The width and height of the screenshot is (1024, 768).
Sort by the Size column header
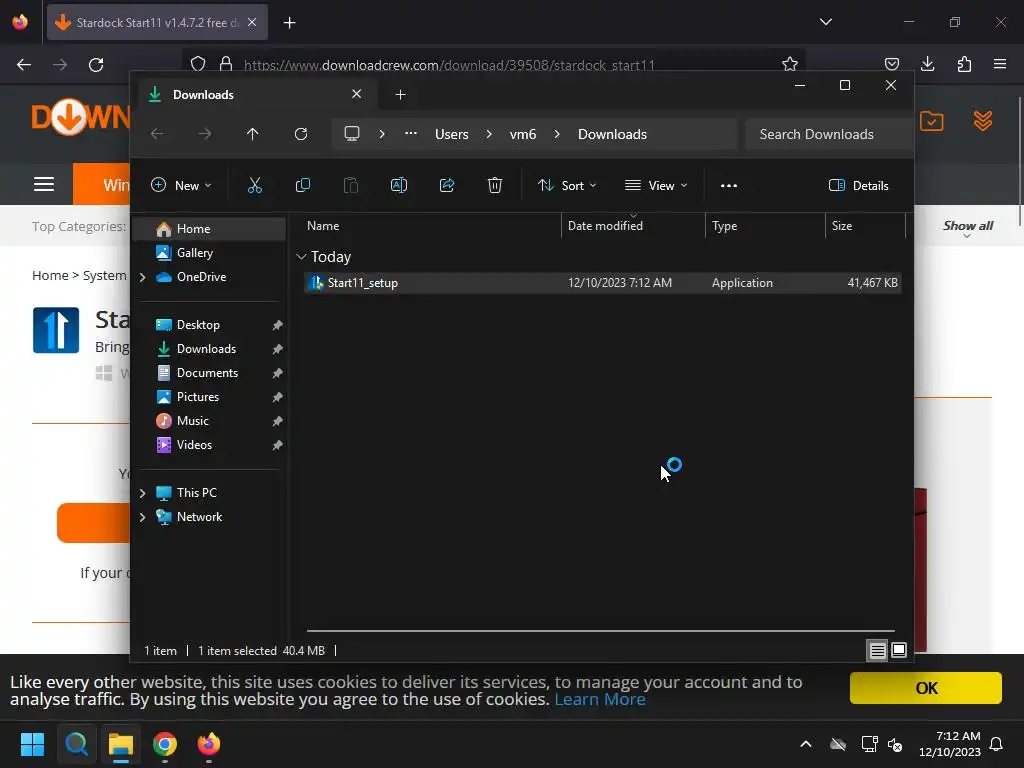(865, 226)
